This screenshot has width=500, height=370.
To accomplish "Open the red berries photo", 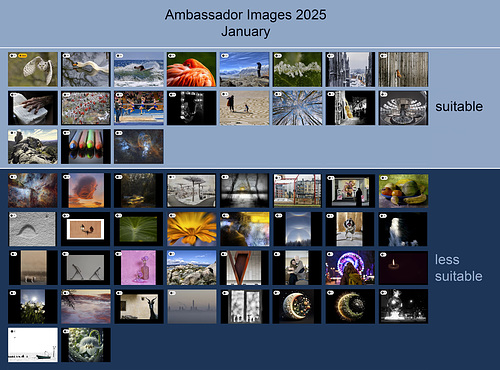I will [86, 108].
